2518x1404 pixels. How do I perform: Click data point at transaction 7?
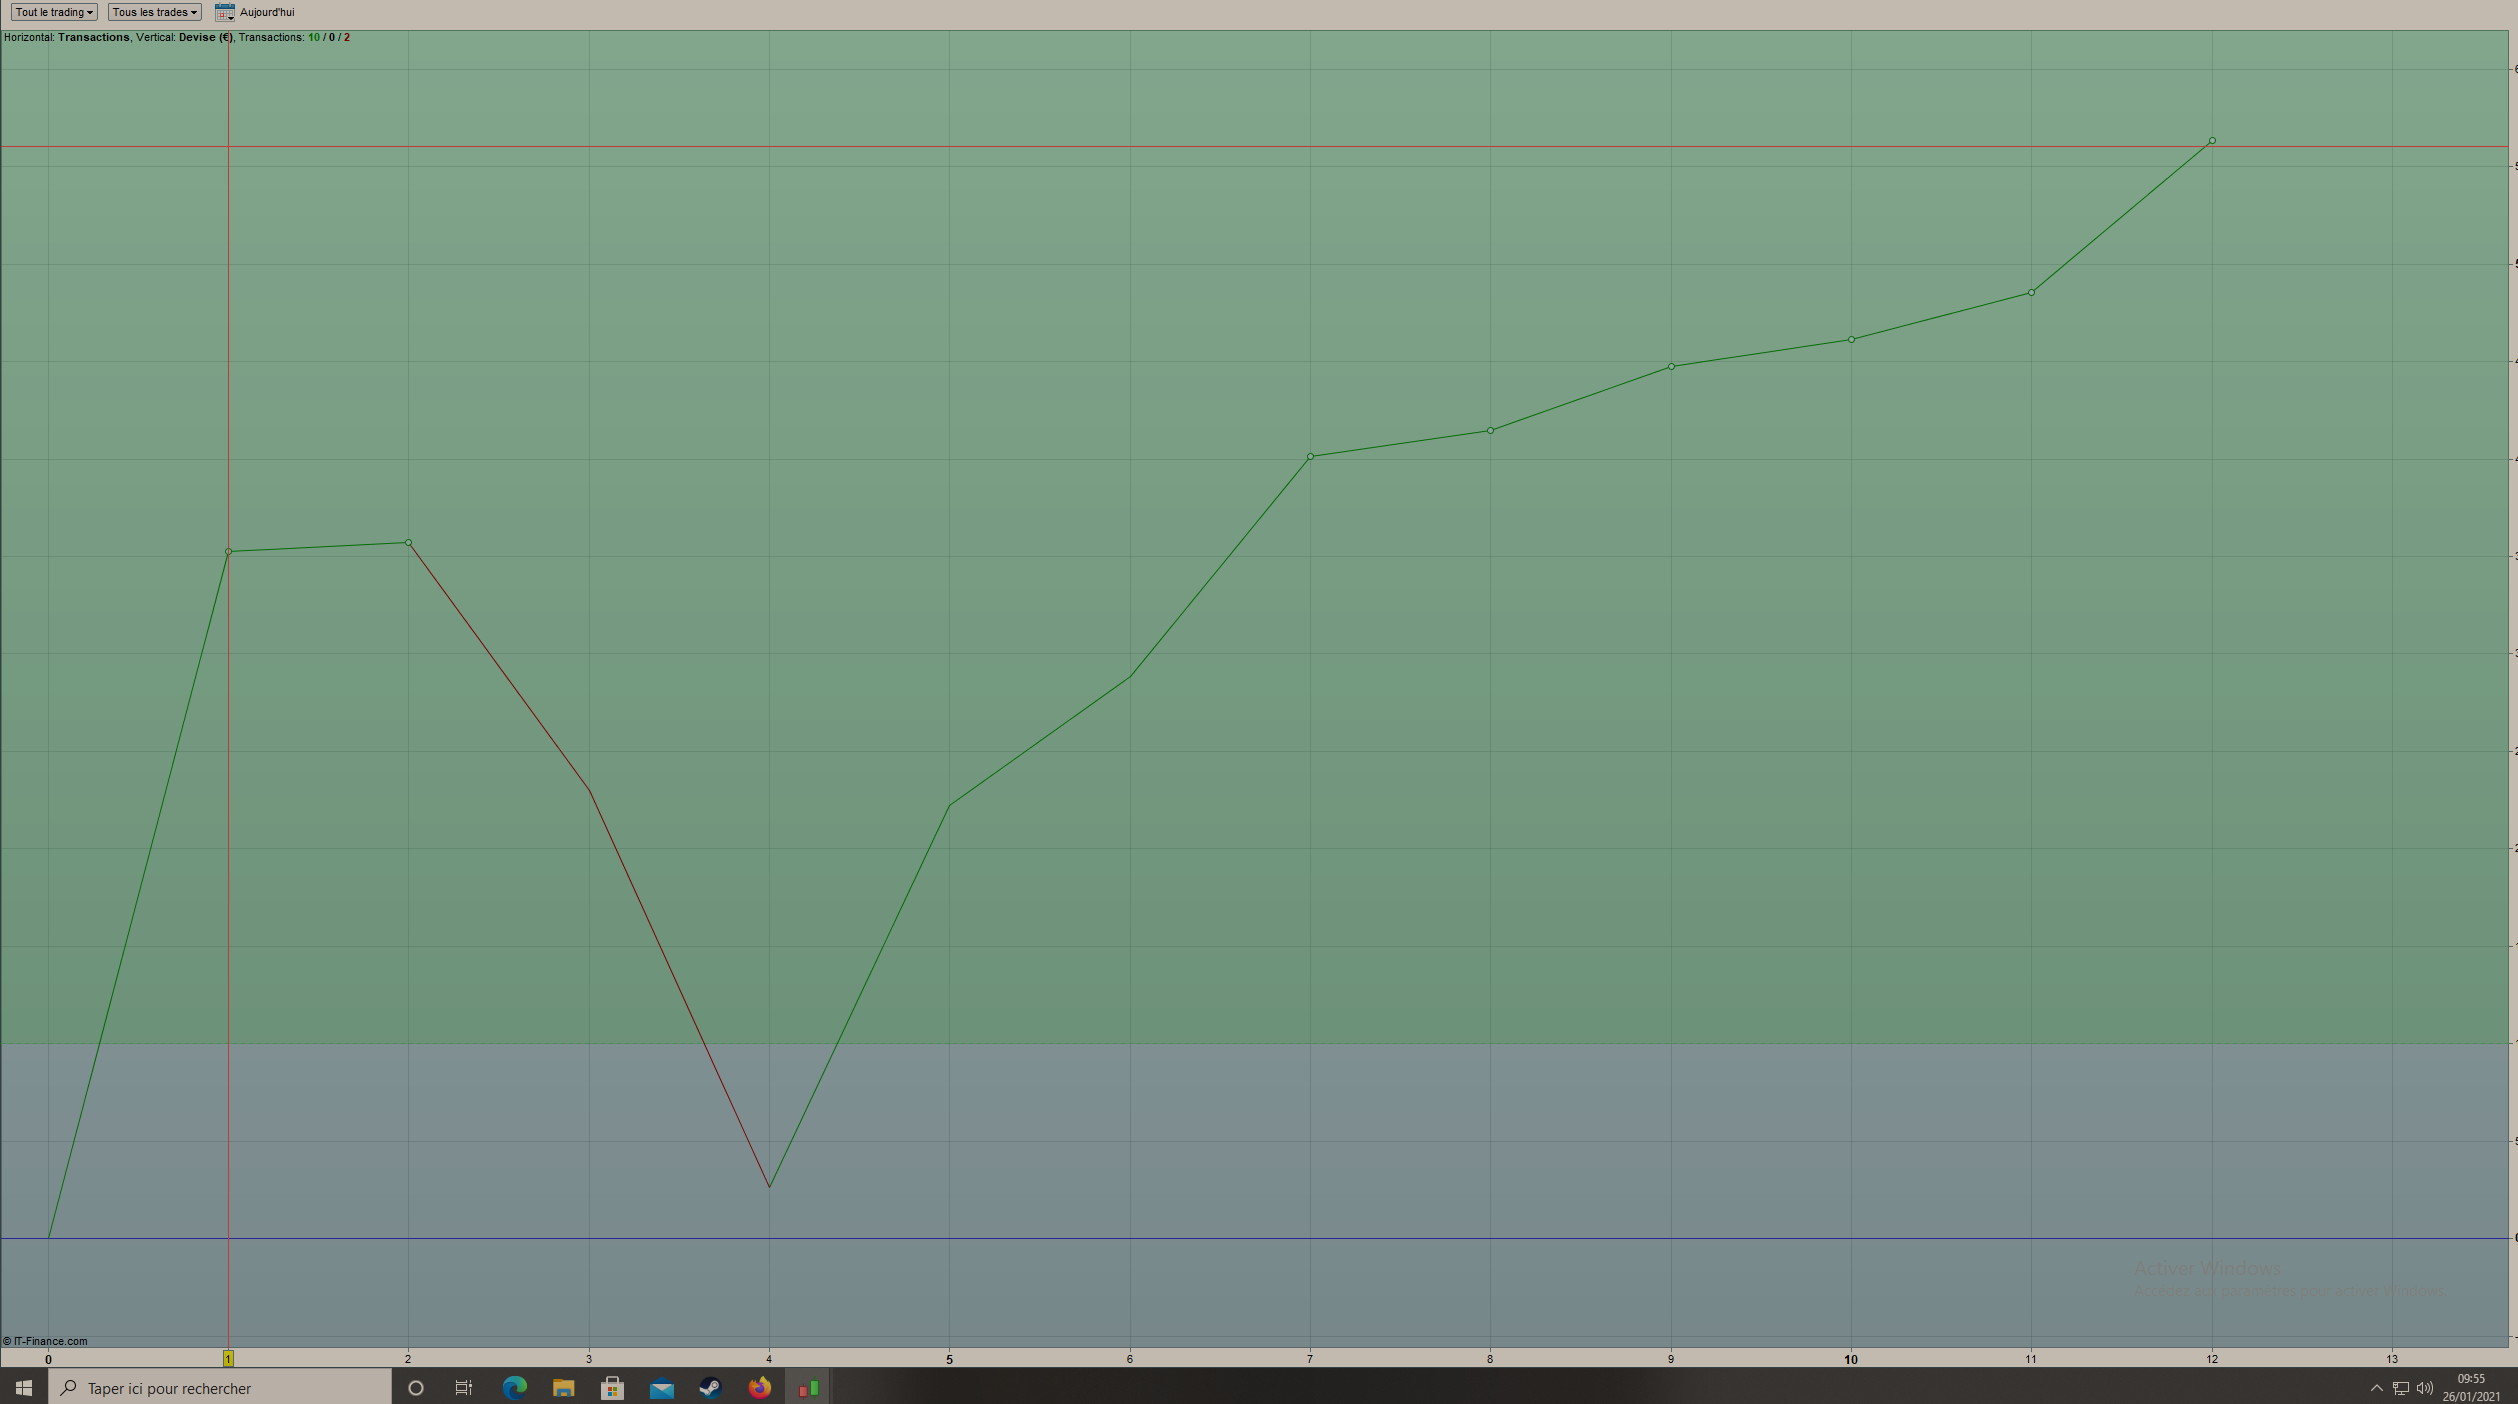point(1310,457)
